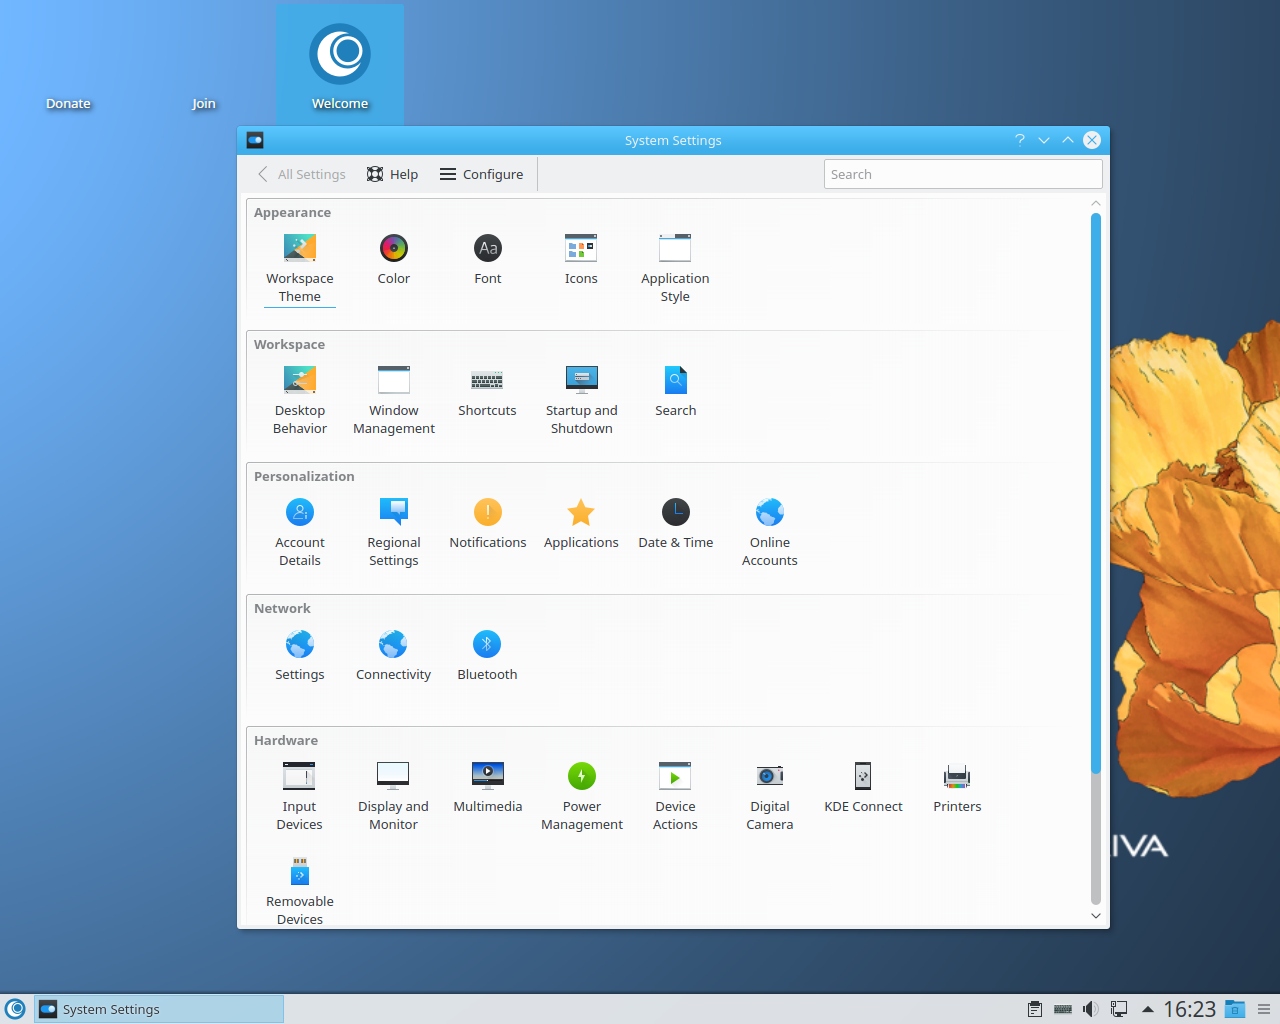
Task: Open the Search settings module
Action: click(676, 391)
